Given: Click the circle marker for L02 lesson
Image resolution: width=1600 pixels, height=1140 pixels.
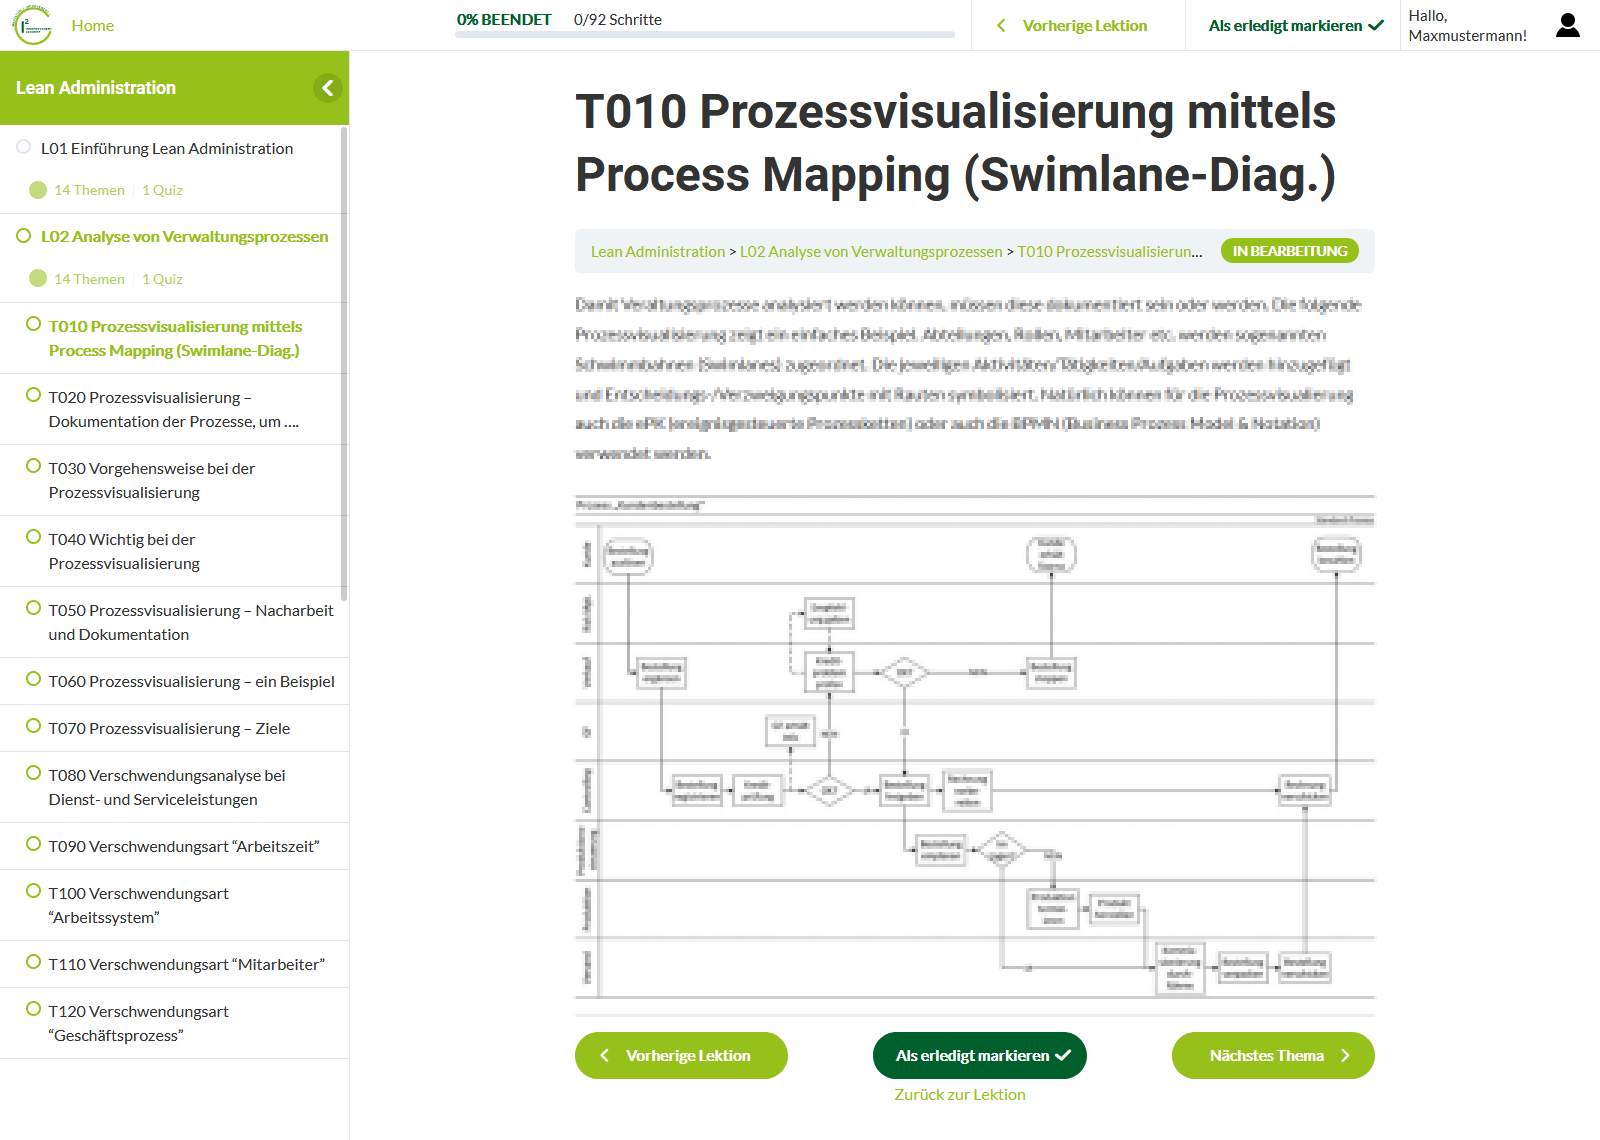Looking at the screenshot, I should (x=23, y=236).
